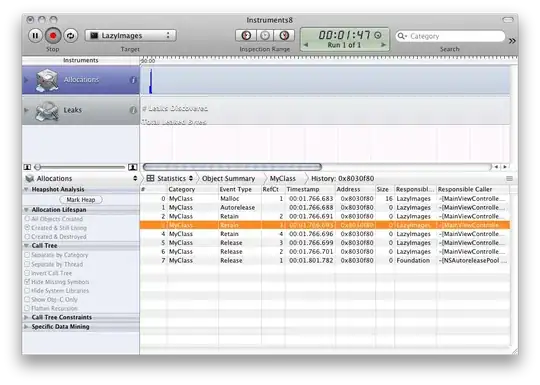Screen dimensions: 540x385
Task: Open Allocations instrument info button
Action: tap(133, 80)
